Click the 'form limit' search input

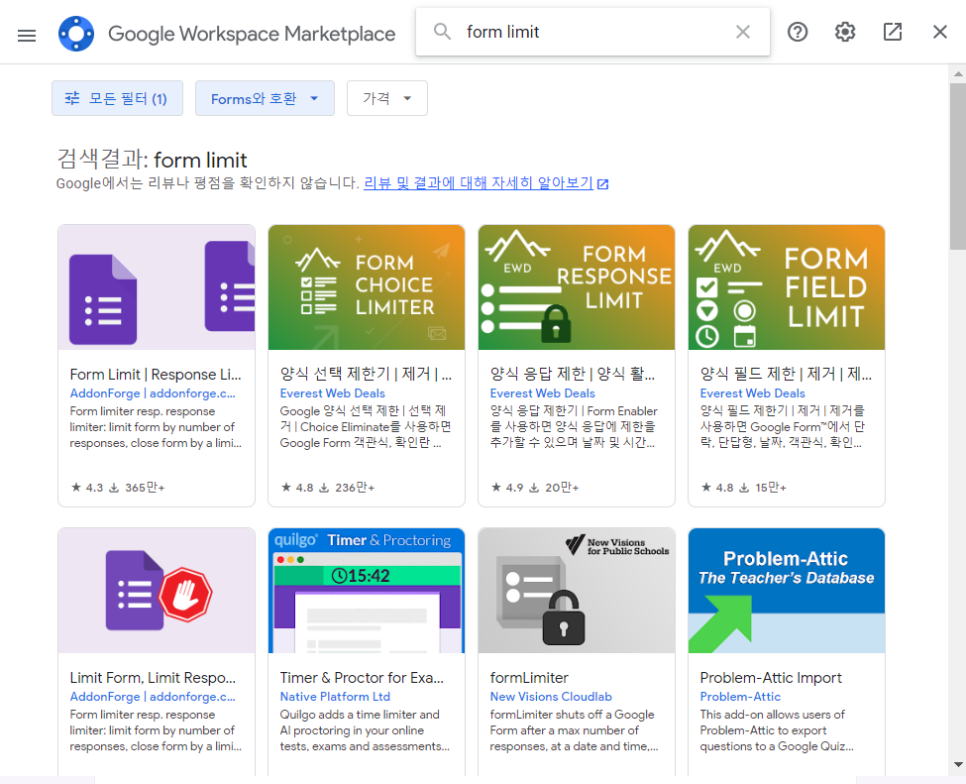(x=593, y=31)
